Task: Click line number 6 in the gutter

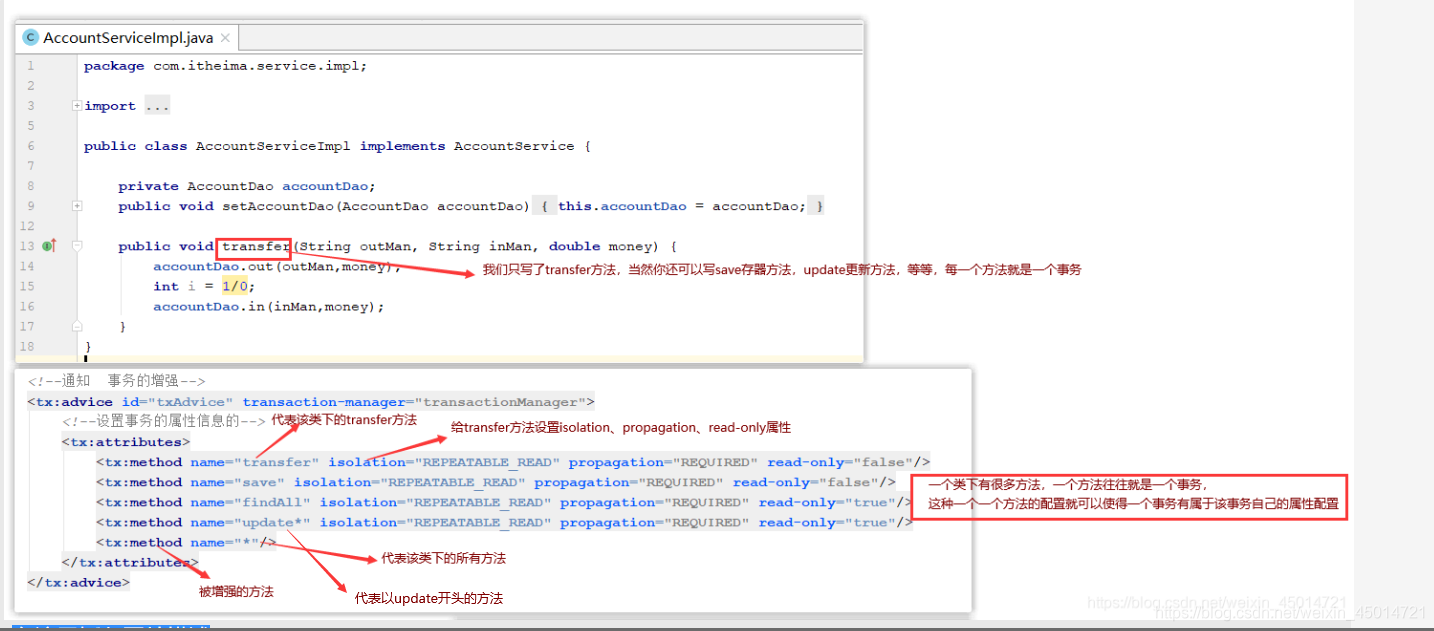Action: 30,146
